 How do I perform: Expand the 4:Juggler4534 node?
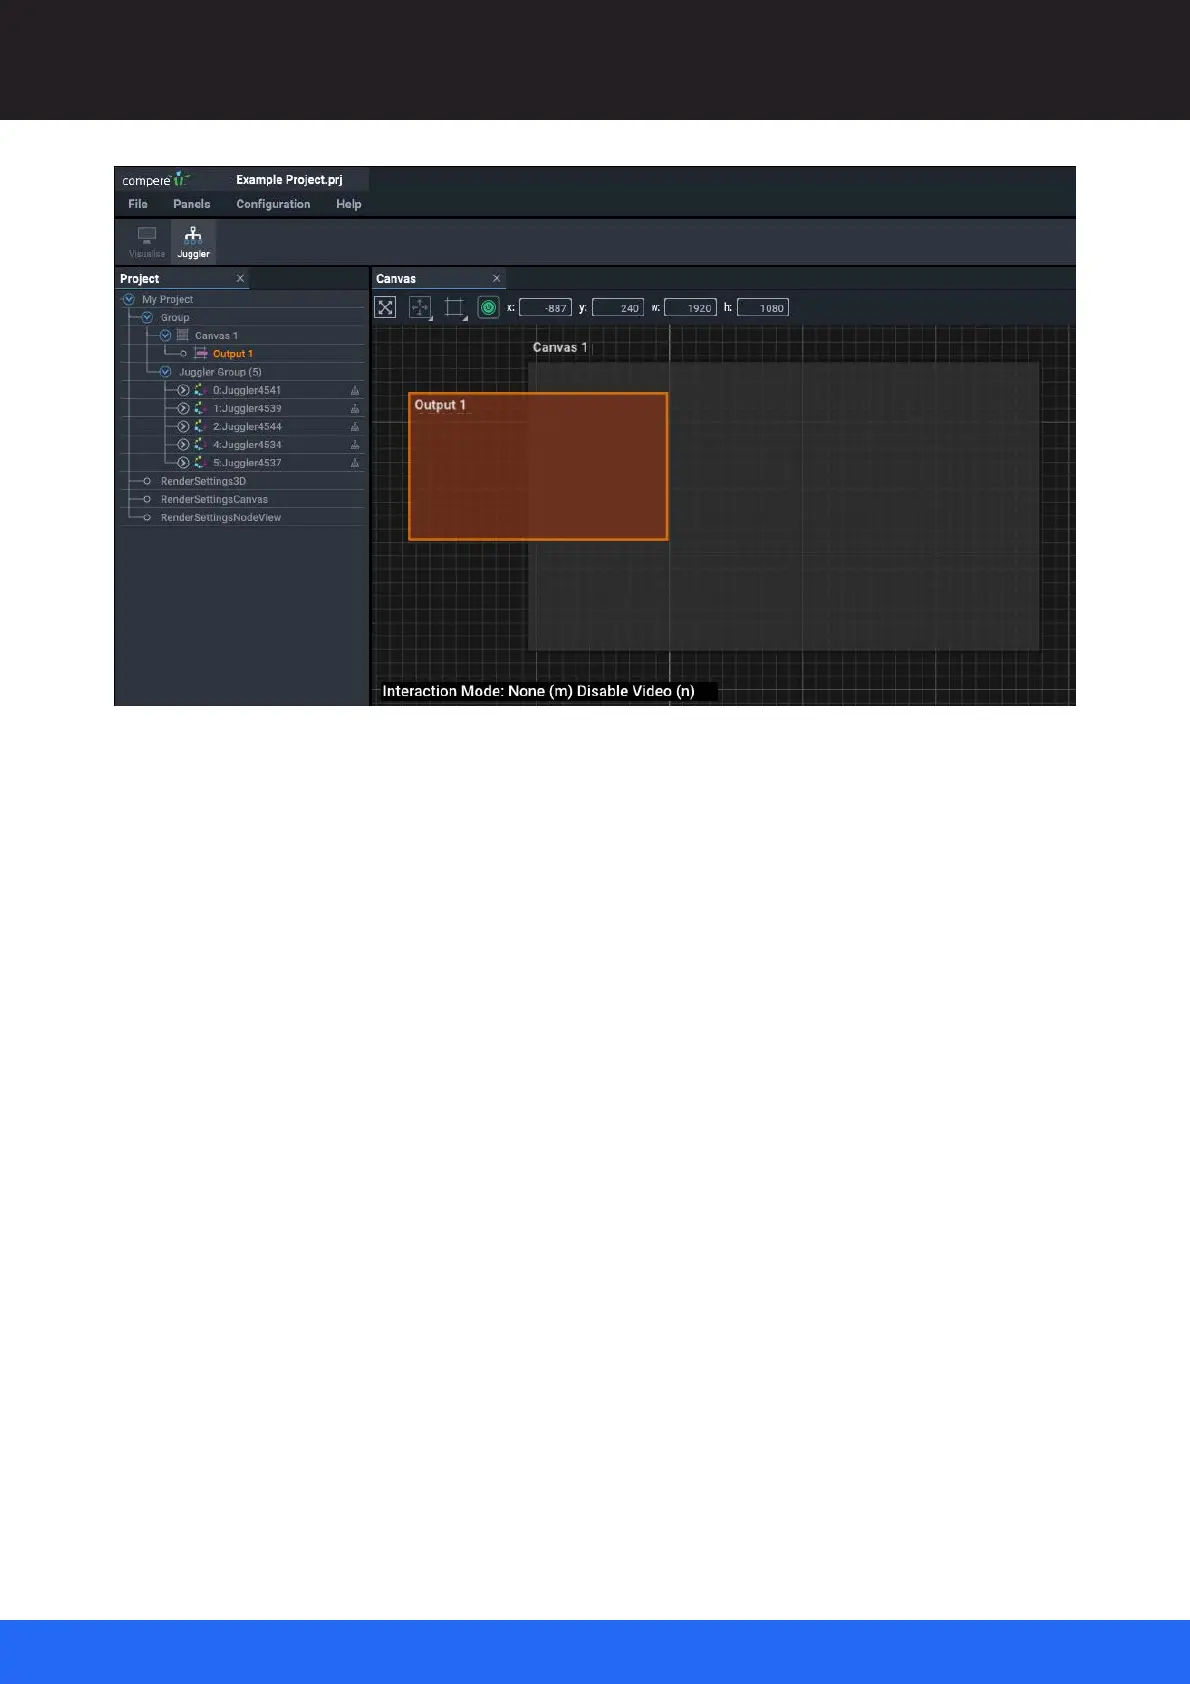point(183,444)
